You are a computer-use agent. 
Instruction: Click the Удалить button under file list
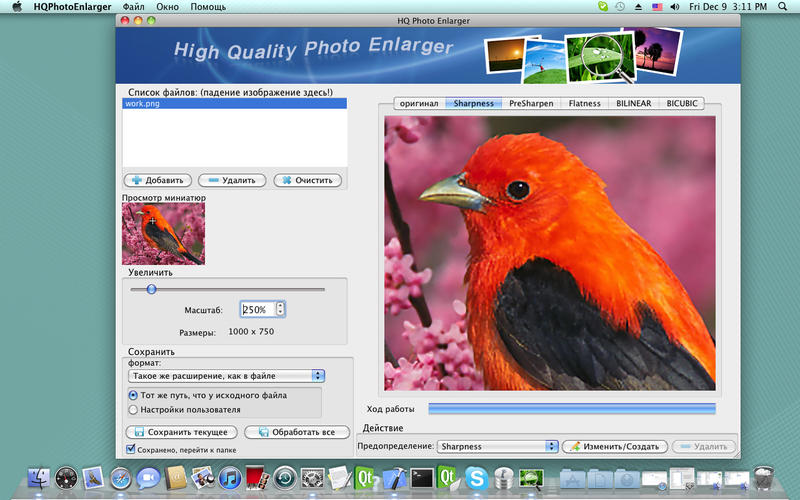(x=232, y=180)
